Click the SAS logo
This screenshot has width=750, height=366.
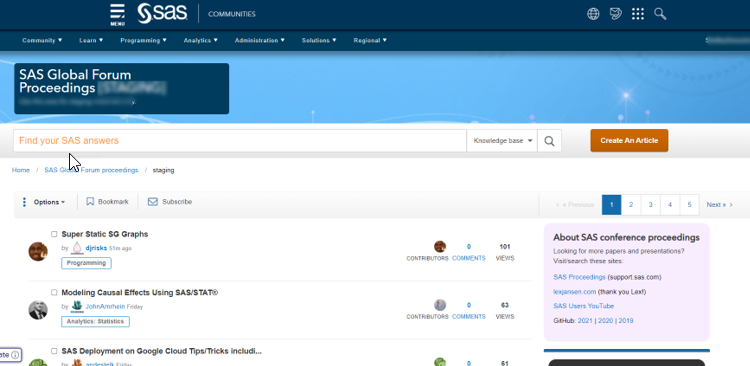coord(162,13)
